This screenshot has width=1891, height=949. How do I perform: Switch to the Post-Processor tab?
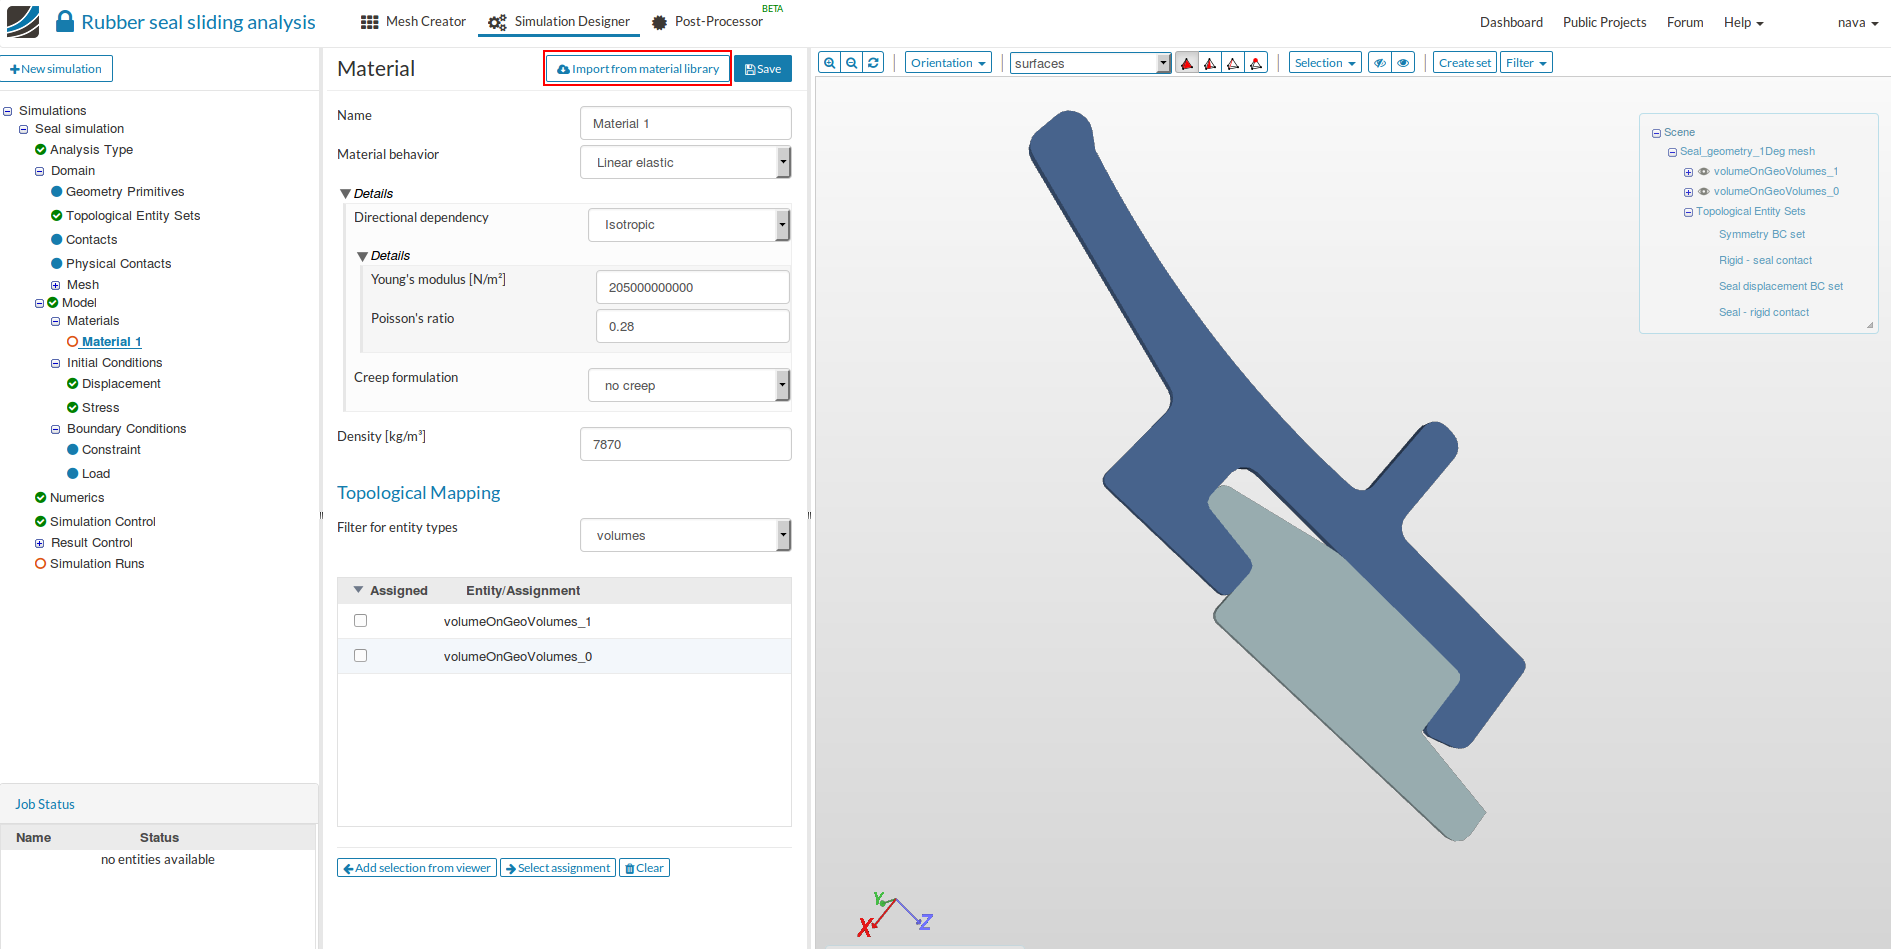point(707,22)
